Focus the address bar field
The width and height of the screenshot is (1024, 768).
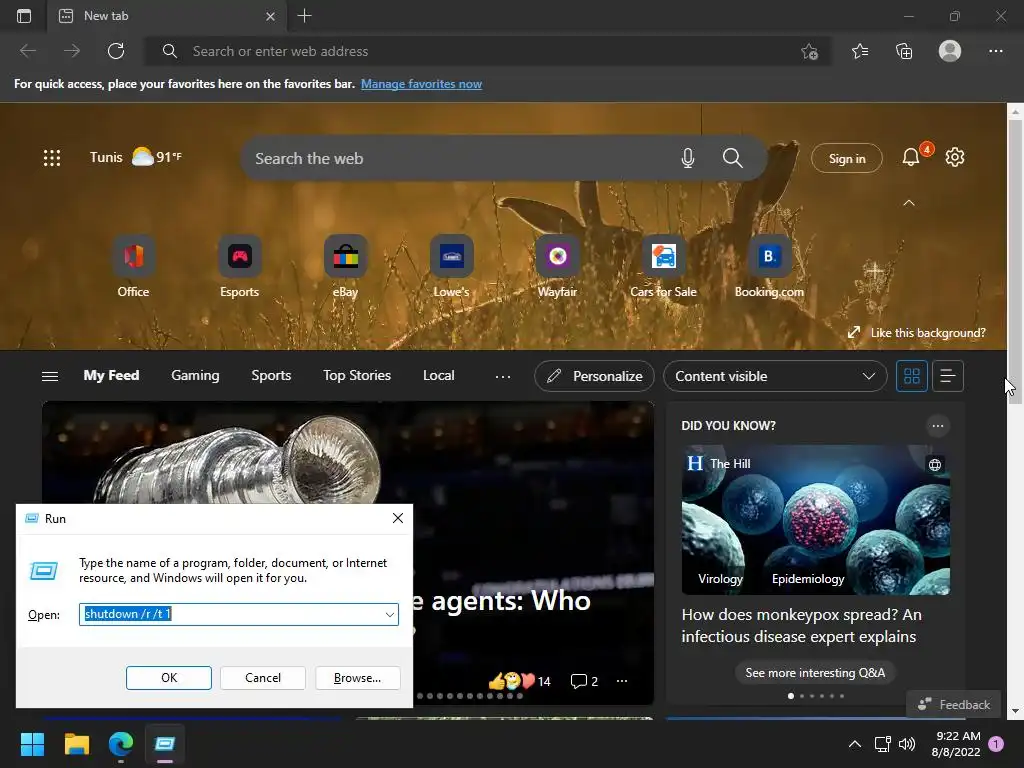coord(487,51)
